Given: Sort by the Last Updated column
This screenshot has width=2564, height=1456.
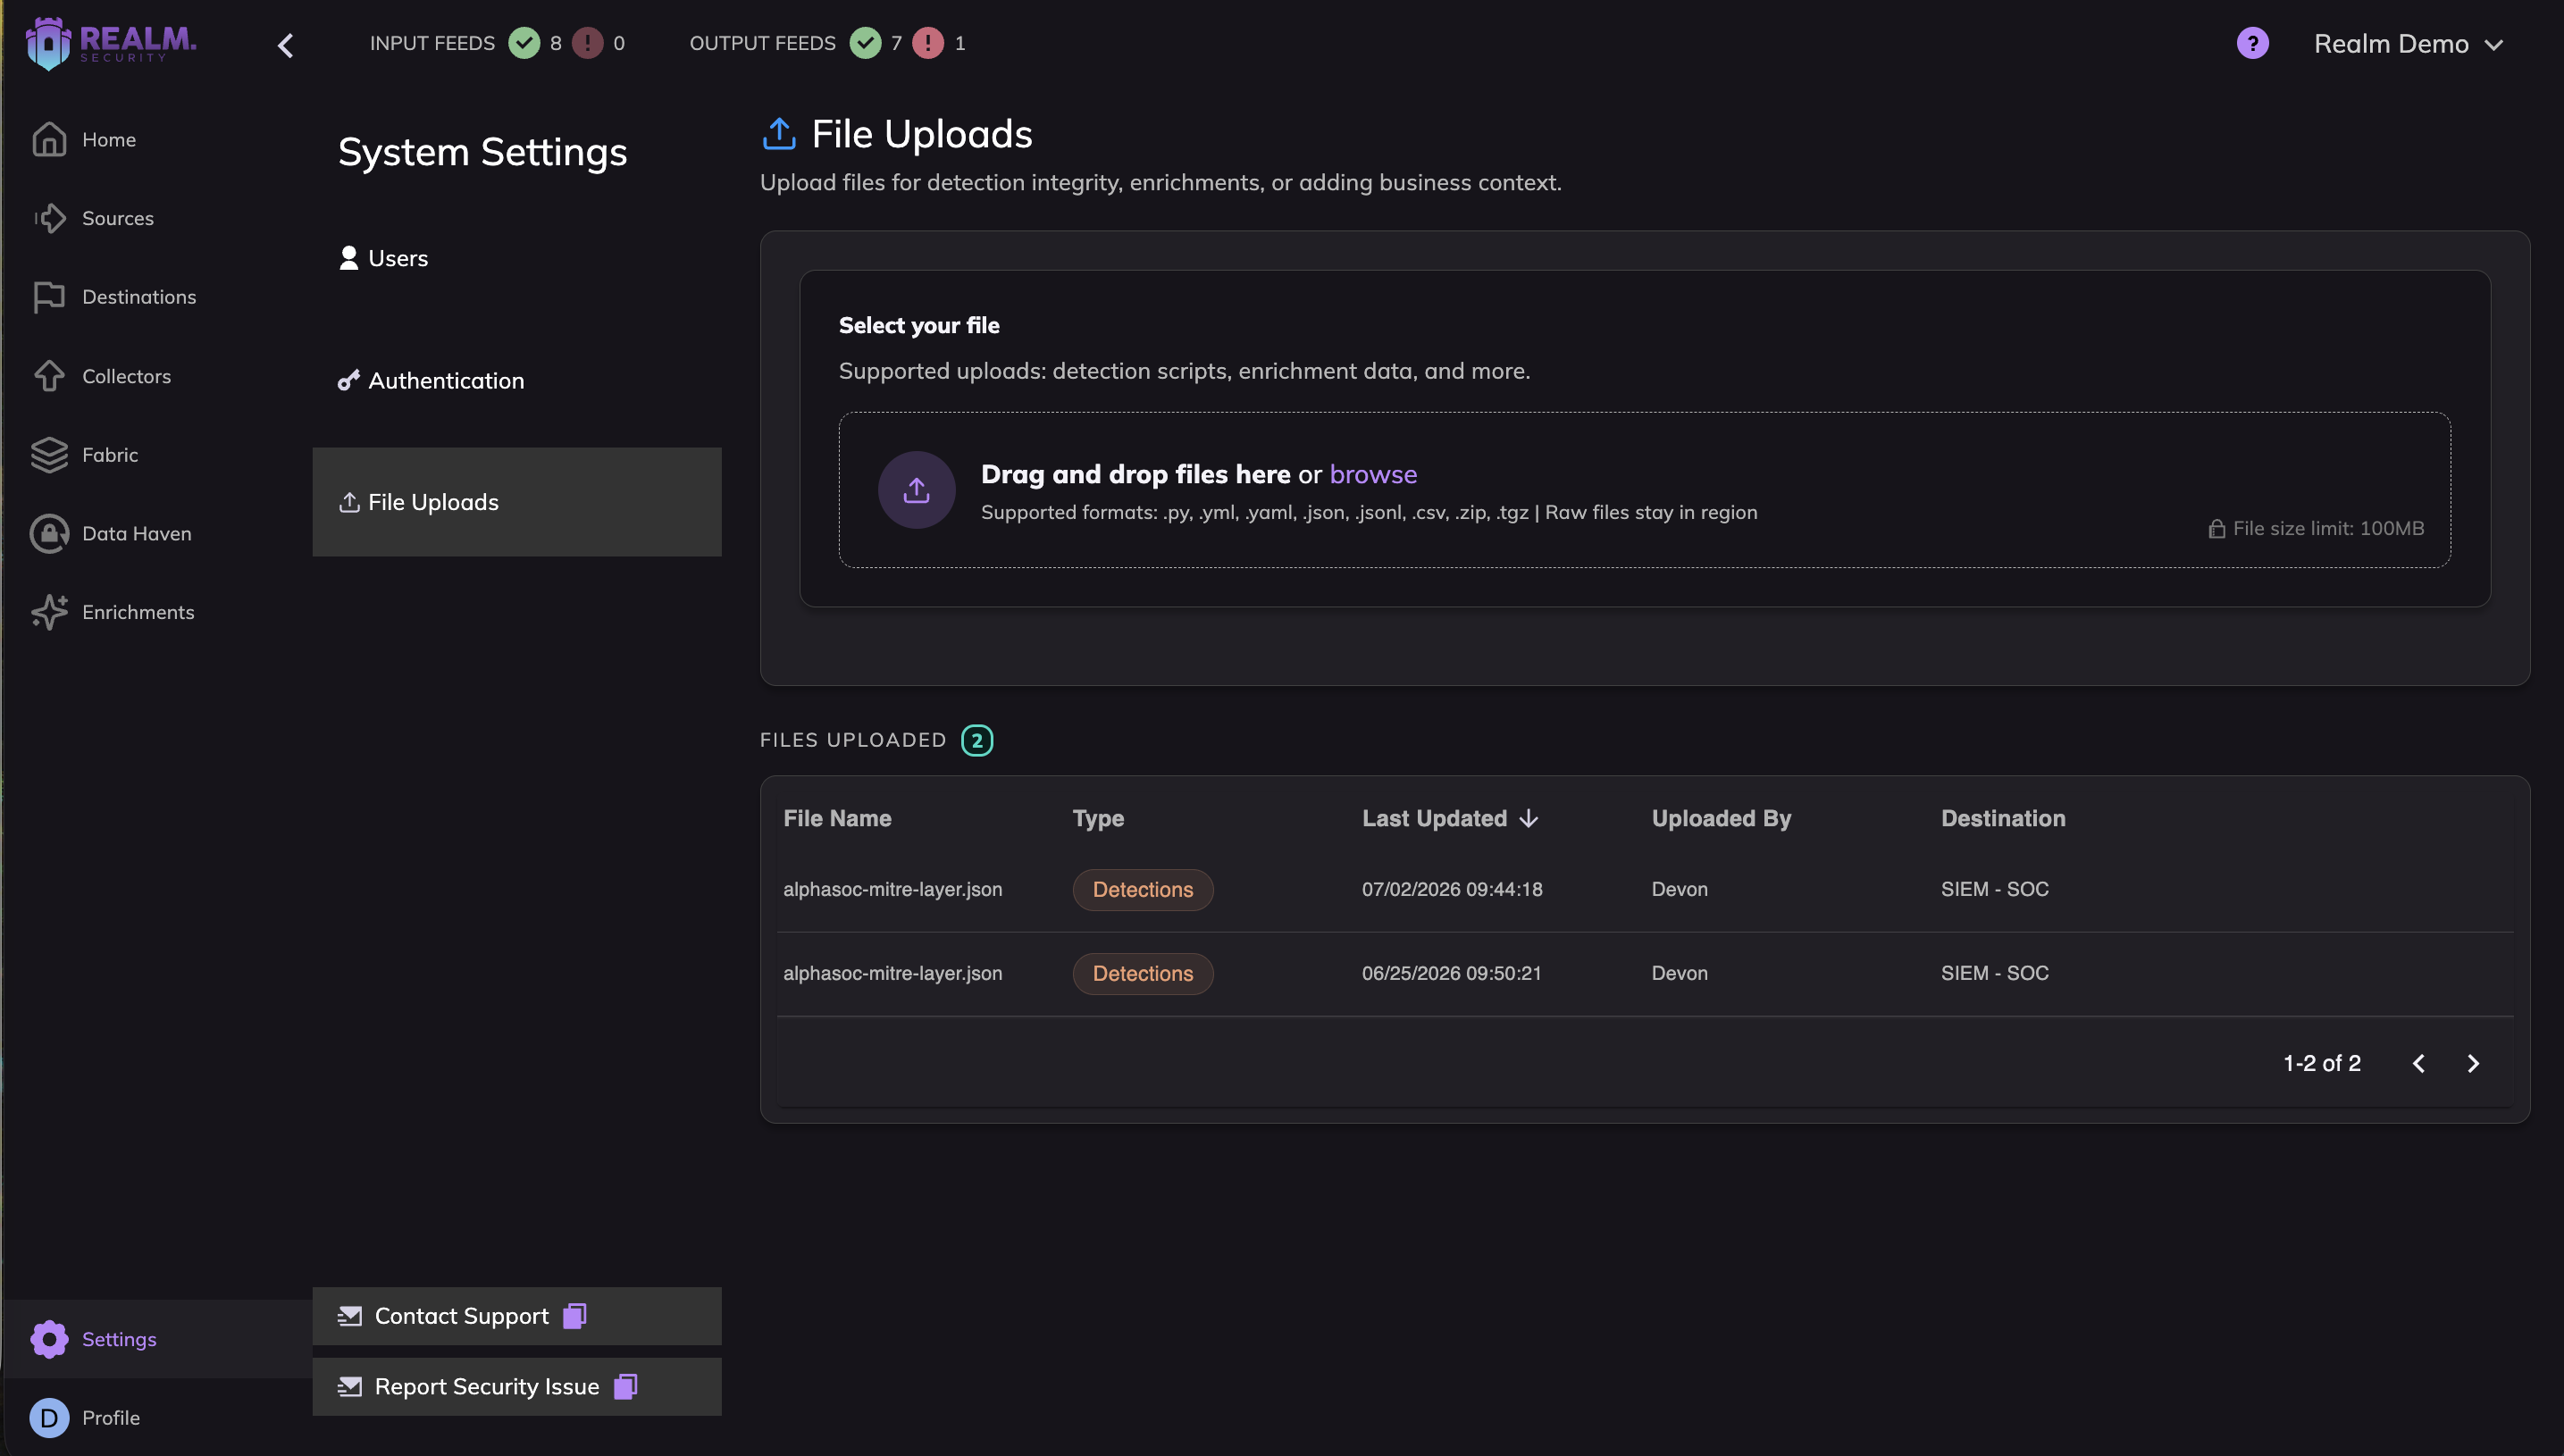Looking at the screenshot, I should click(1450, 819).
